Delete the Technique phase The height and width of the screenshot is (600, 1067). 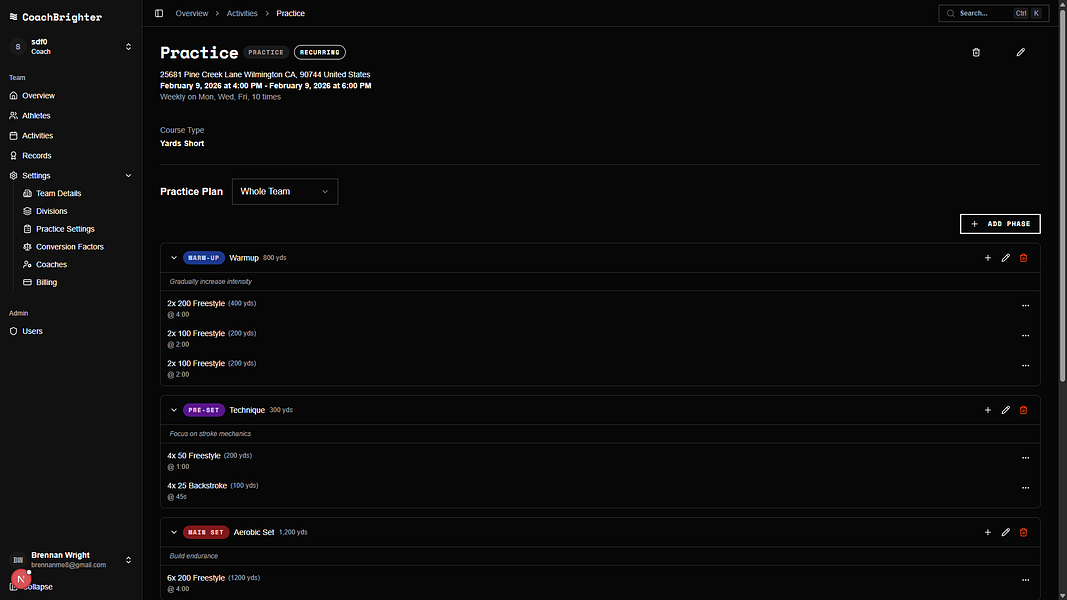click(1023, 410)
